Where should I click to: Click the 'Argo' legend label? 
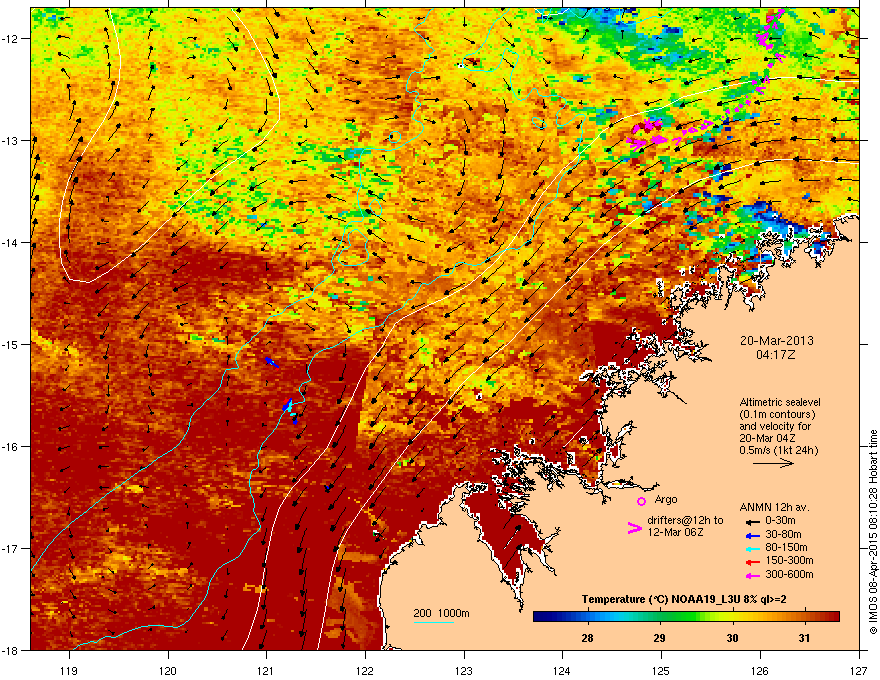pos(666,499)
